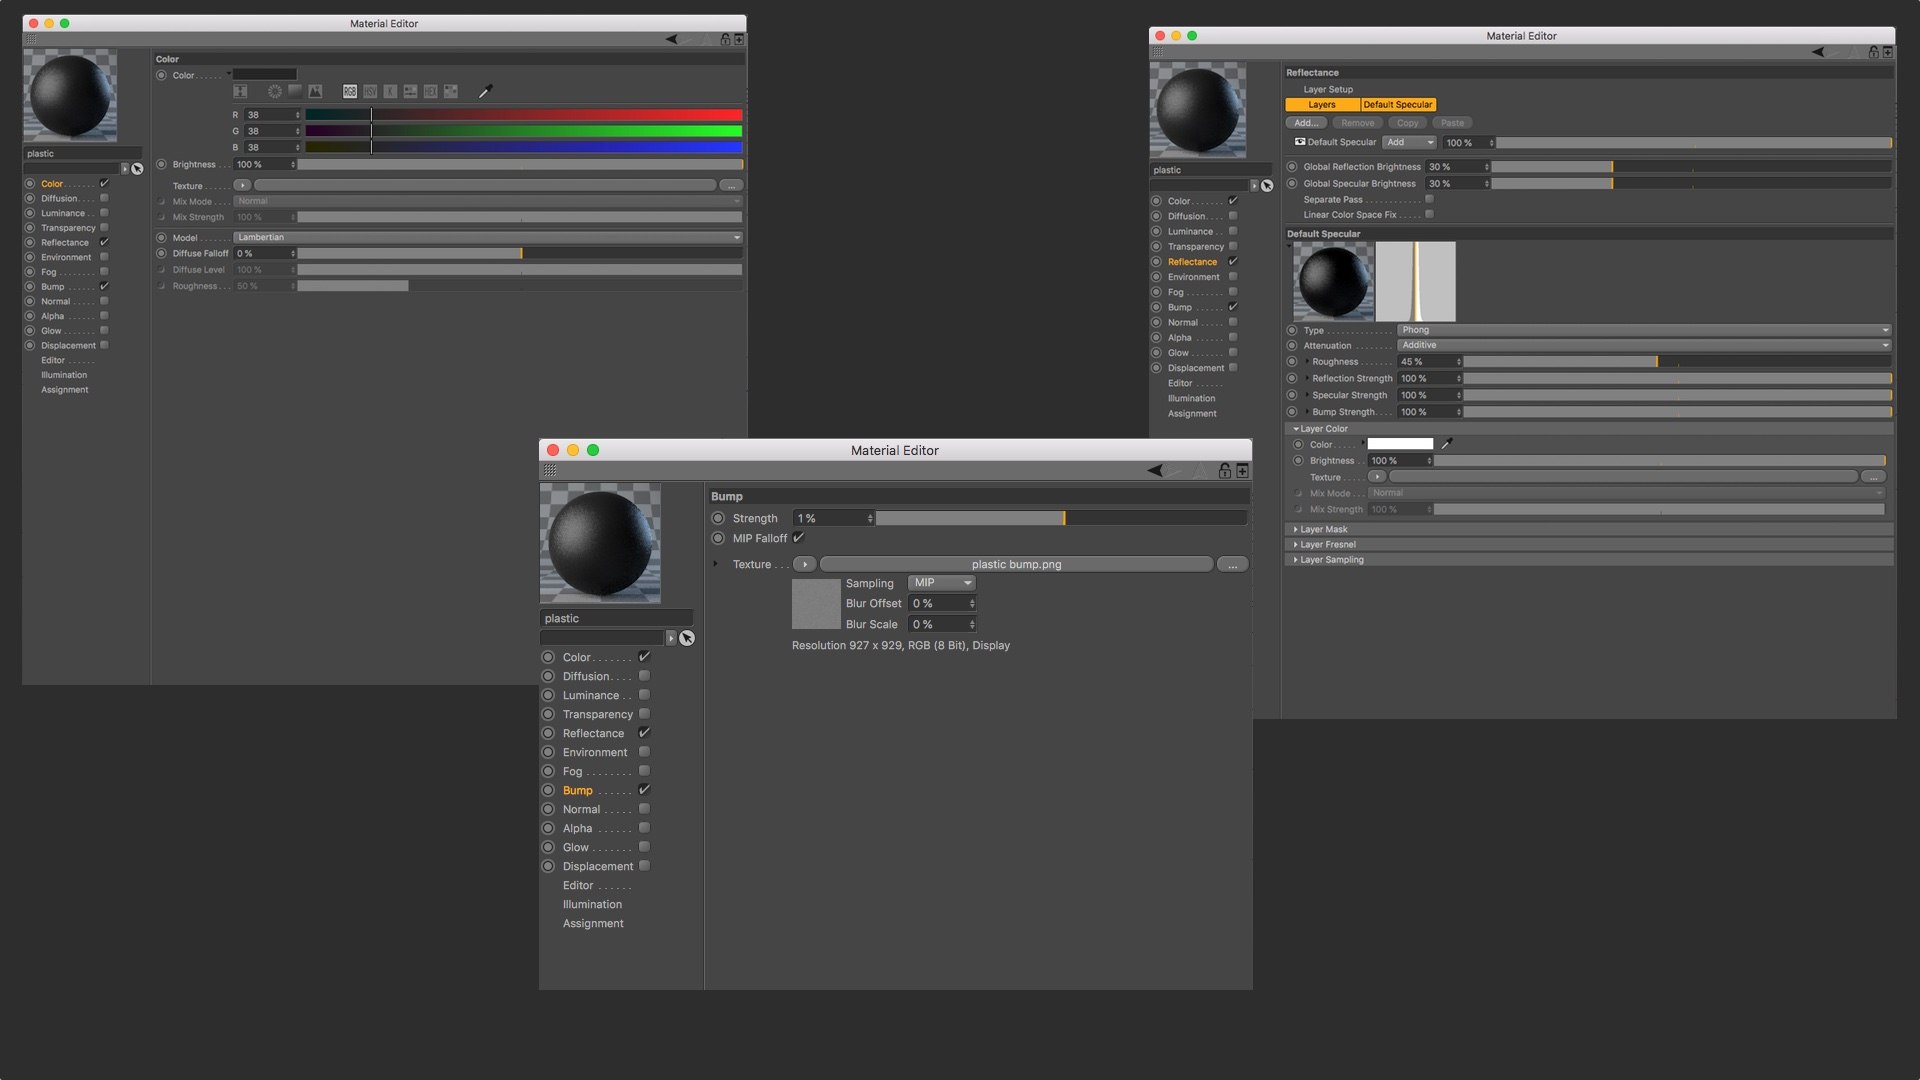1920x1080 pixels.
Task: Click lock icon in Bump editor toolbar
Action: click(1224, 470)
